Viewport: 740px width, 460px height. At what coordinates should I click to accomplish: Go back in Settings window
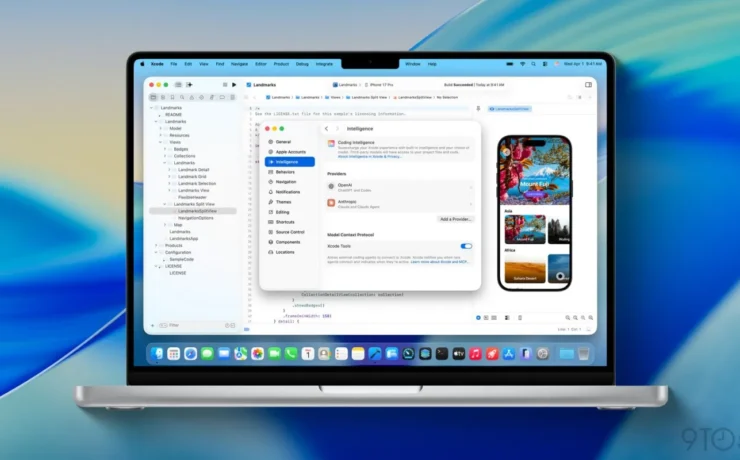(327, 129)
